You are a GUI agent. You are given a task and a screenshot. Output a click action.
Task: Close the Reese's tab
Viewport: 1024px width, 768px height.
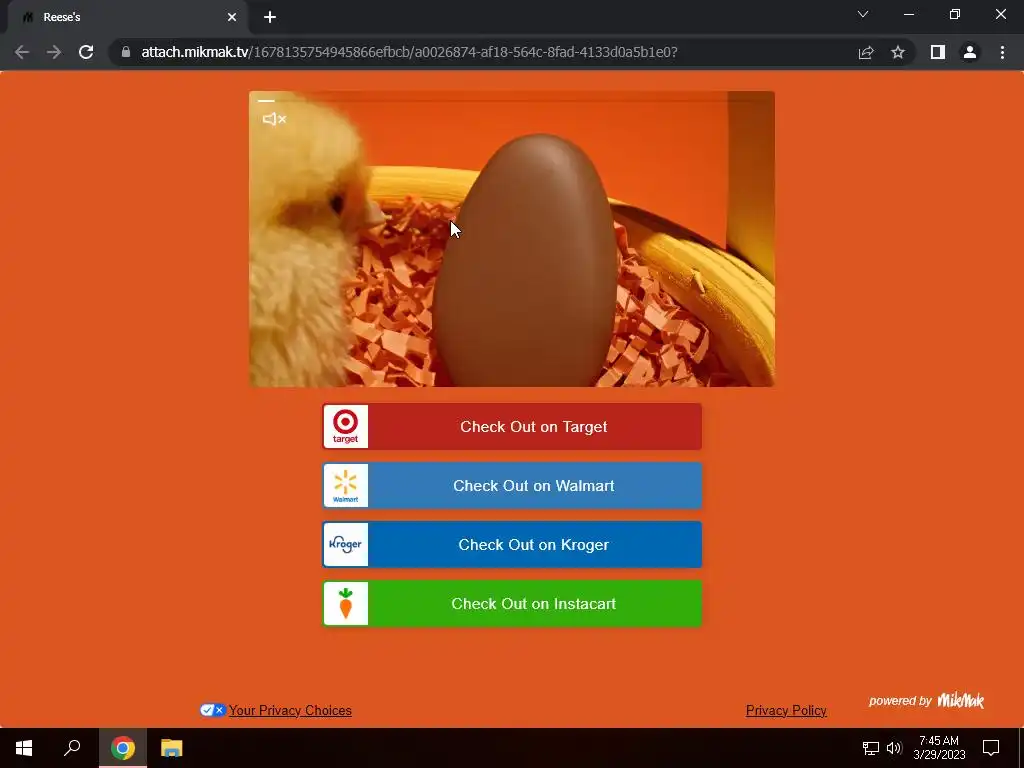(x=232, y=18)
